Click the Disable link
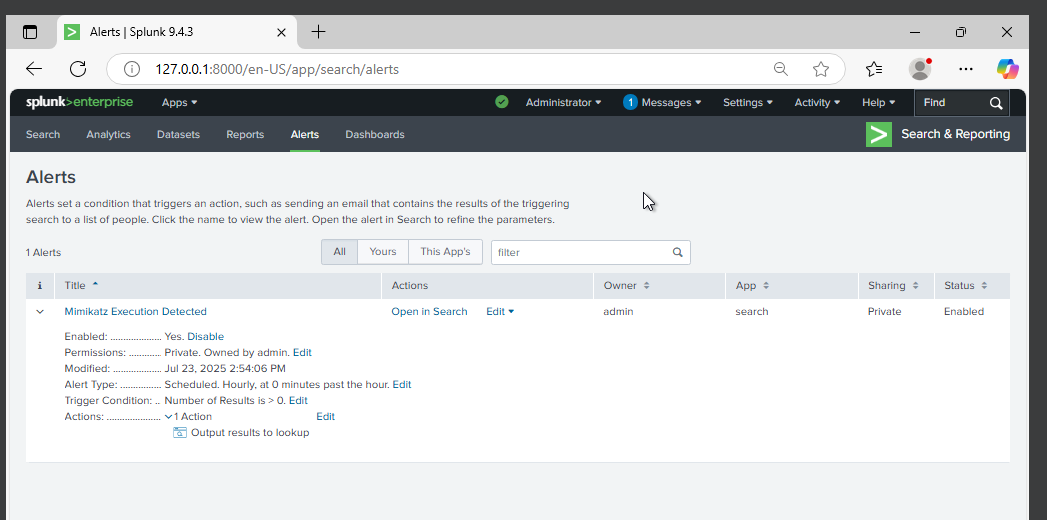1047x520 pixels. tap(206, 336)
